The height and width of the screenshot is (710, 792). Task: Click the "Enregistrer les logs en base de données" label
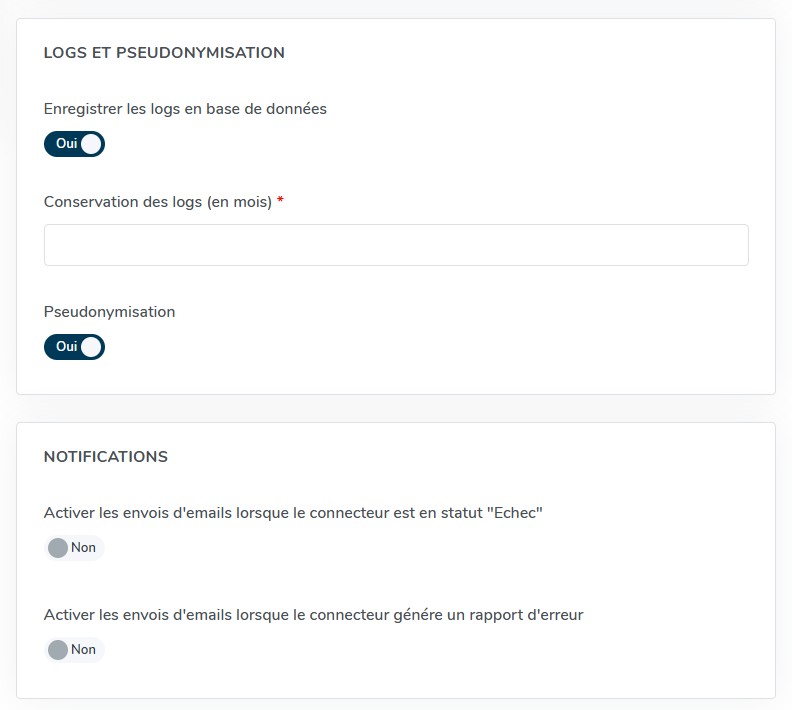pyautogui.click(x=185, y=109)
